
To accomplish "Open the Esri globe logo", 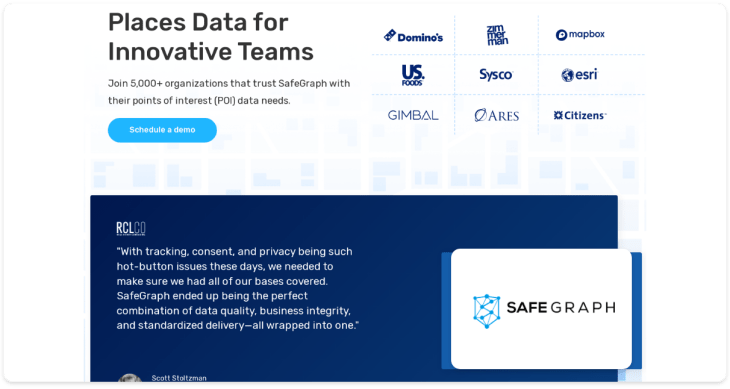I will tap(579, 74).
